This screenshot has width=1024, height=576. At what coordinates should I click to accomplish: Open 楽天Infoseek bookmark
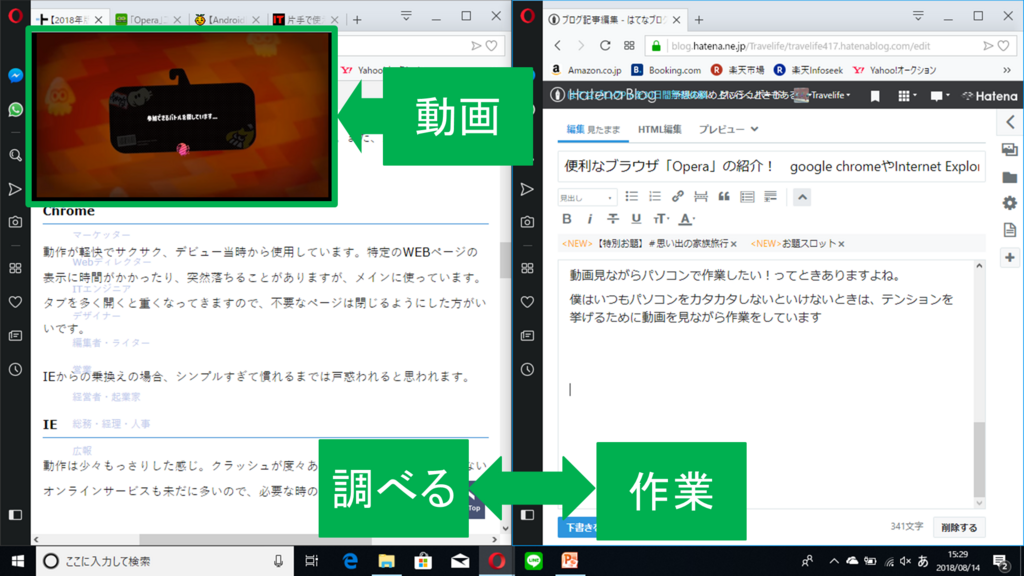coord(808,70)
